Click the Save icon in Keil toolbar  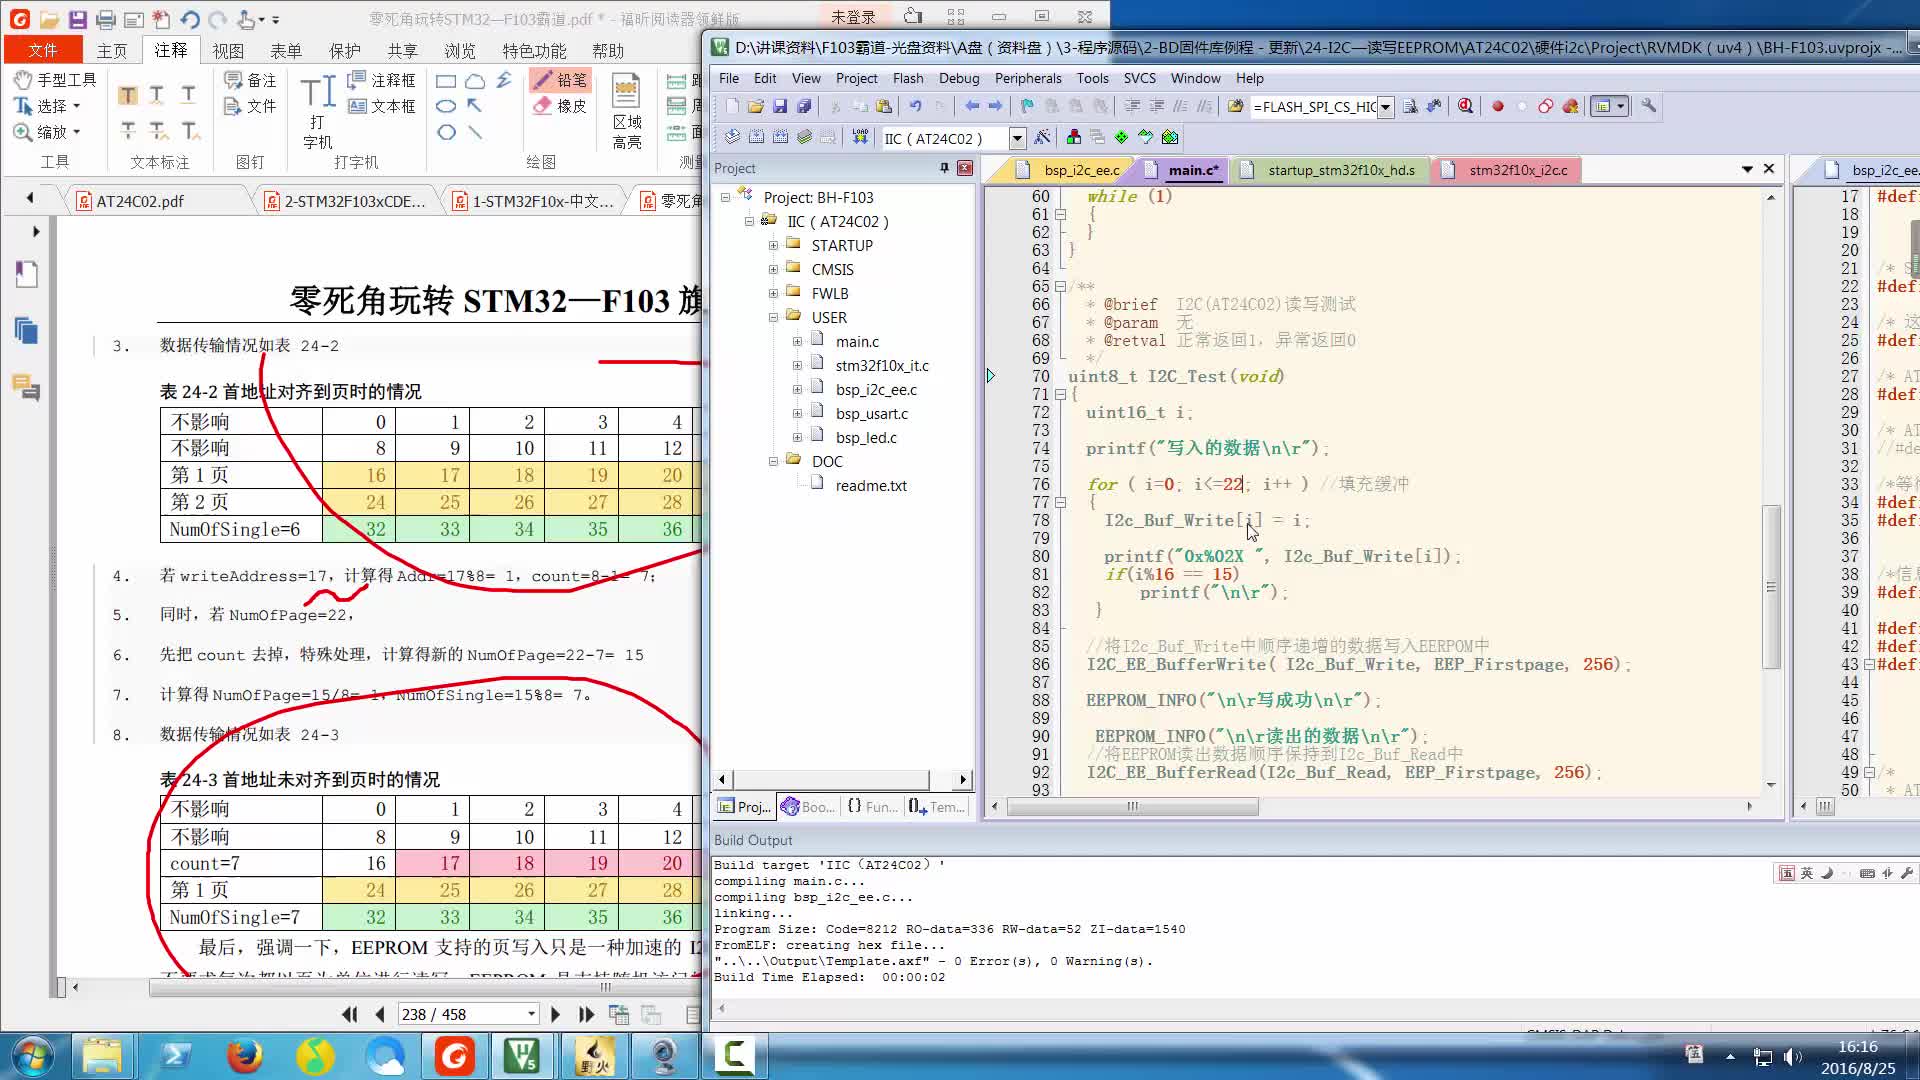pyautogui.click(x=780, y=106)
